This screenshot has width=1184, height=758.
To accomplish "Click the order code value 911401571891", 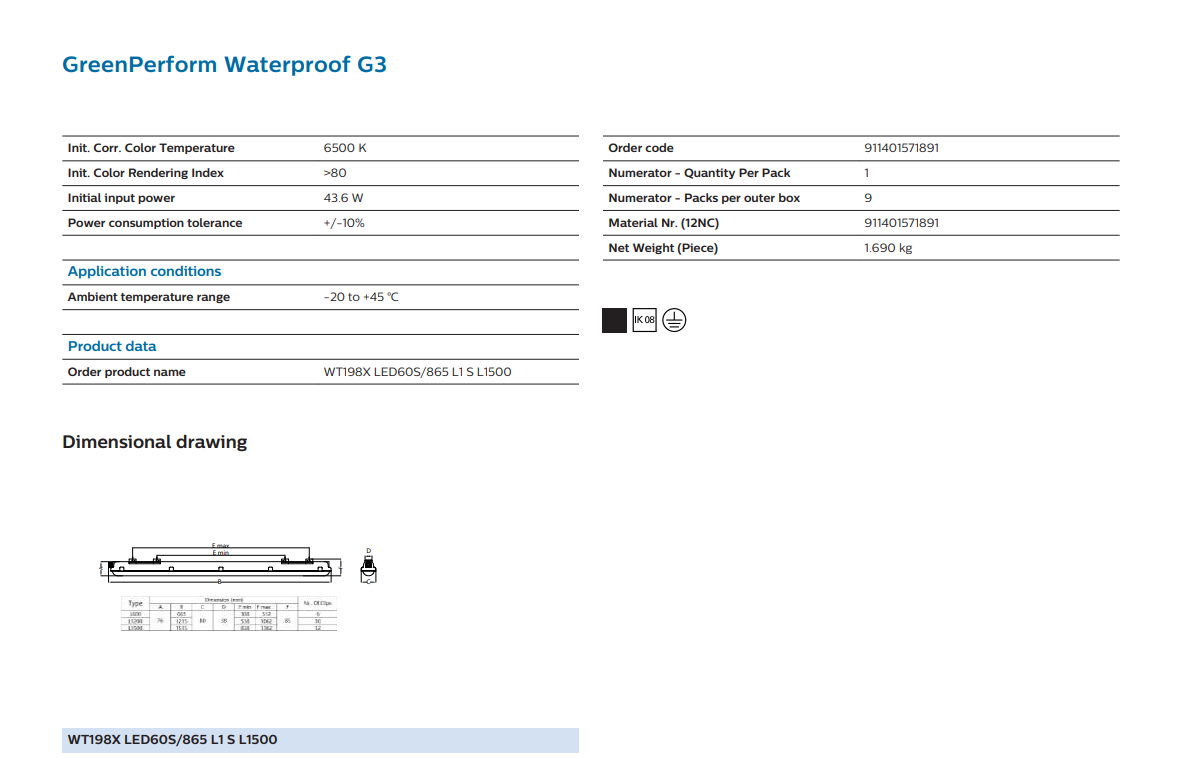I will tap(901, 148).
